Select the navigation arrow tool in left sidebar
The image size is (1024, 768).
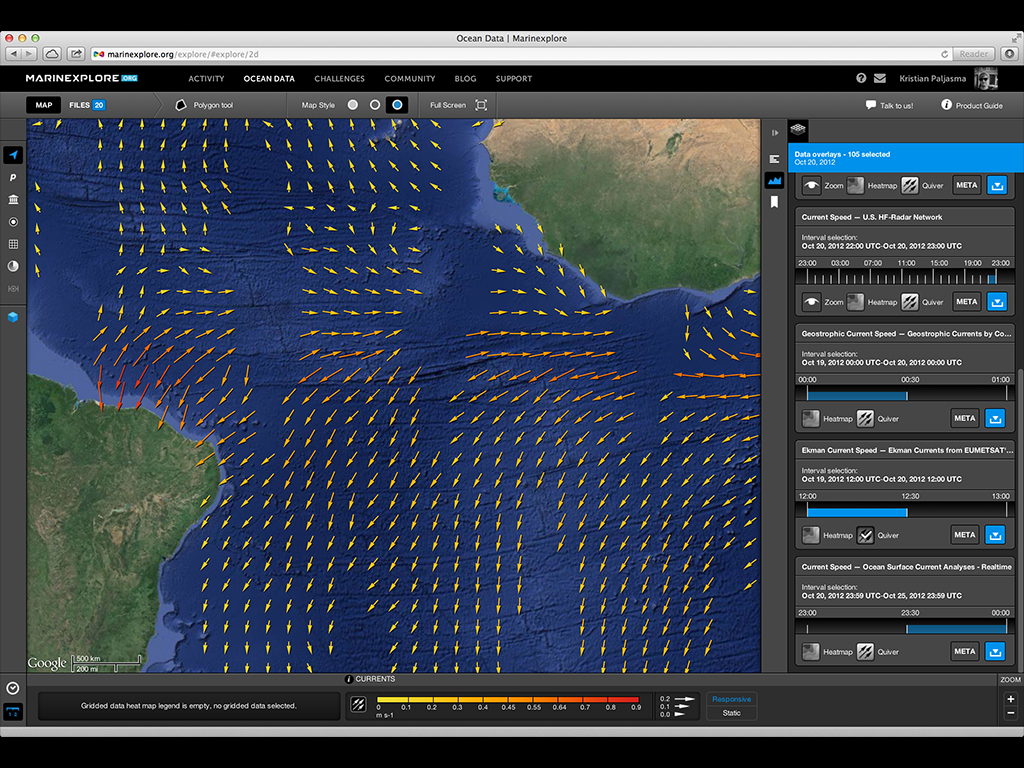pyautogui.click(x=13, y=156)
